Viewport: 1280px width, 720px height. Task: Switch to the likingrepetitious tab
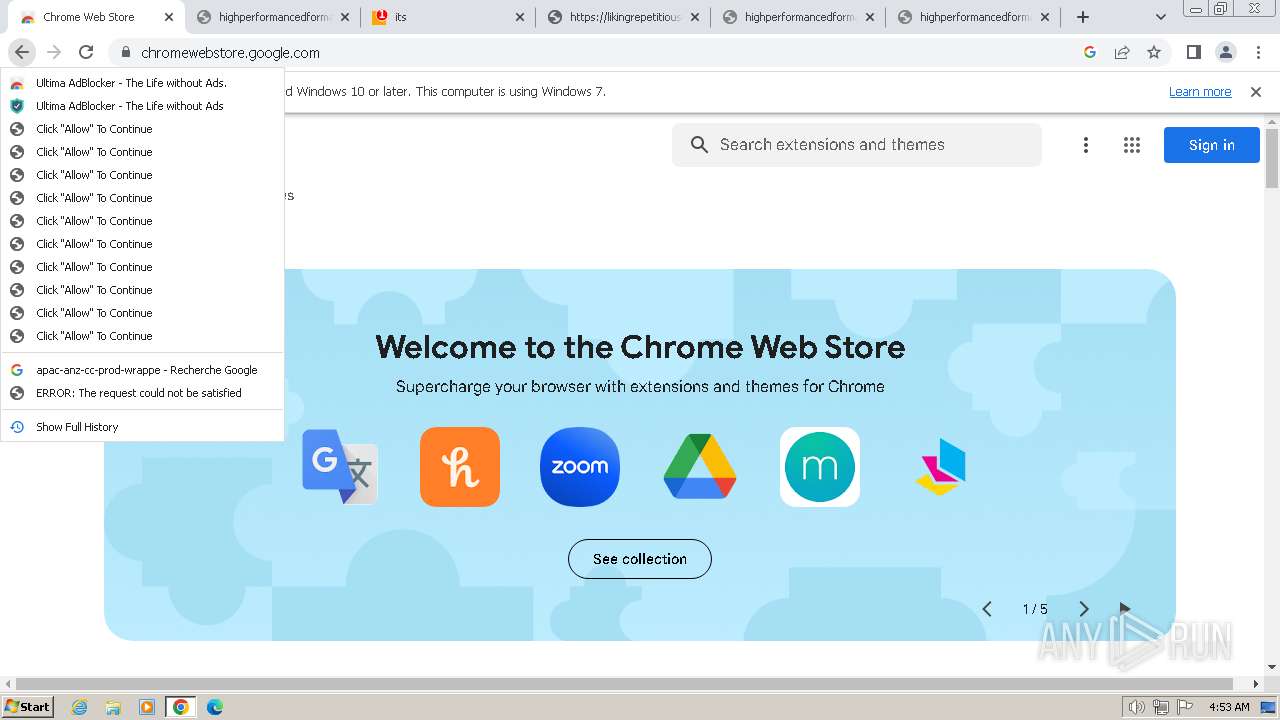click(x=624, y=17)
